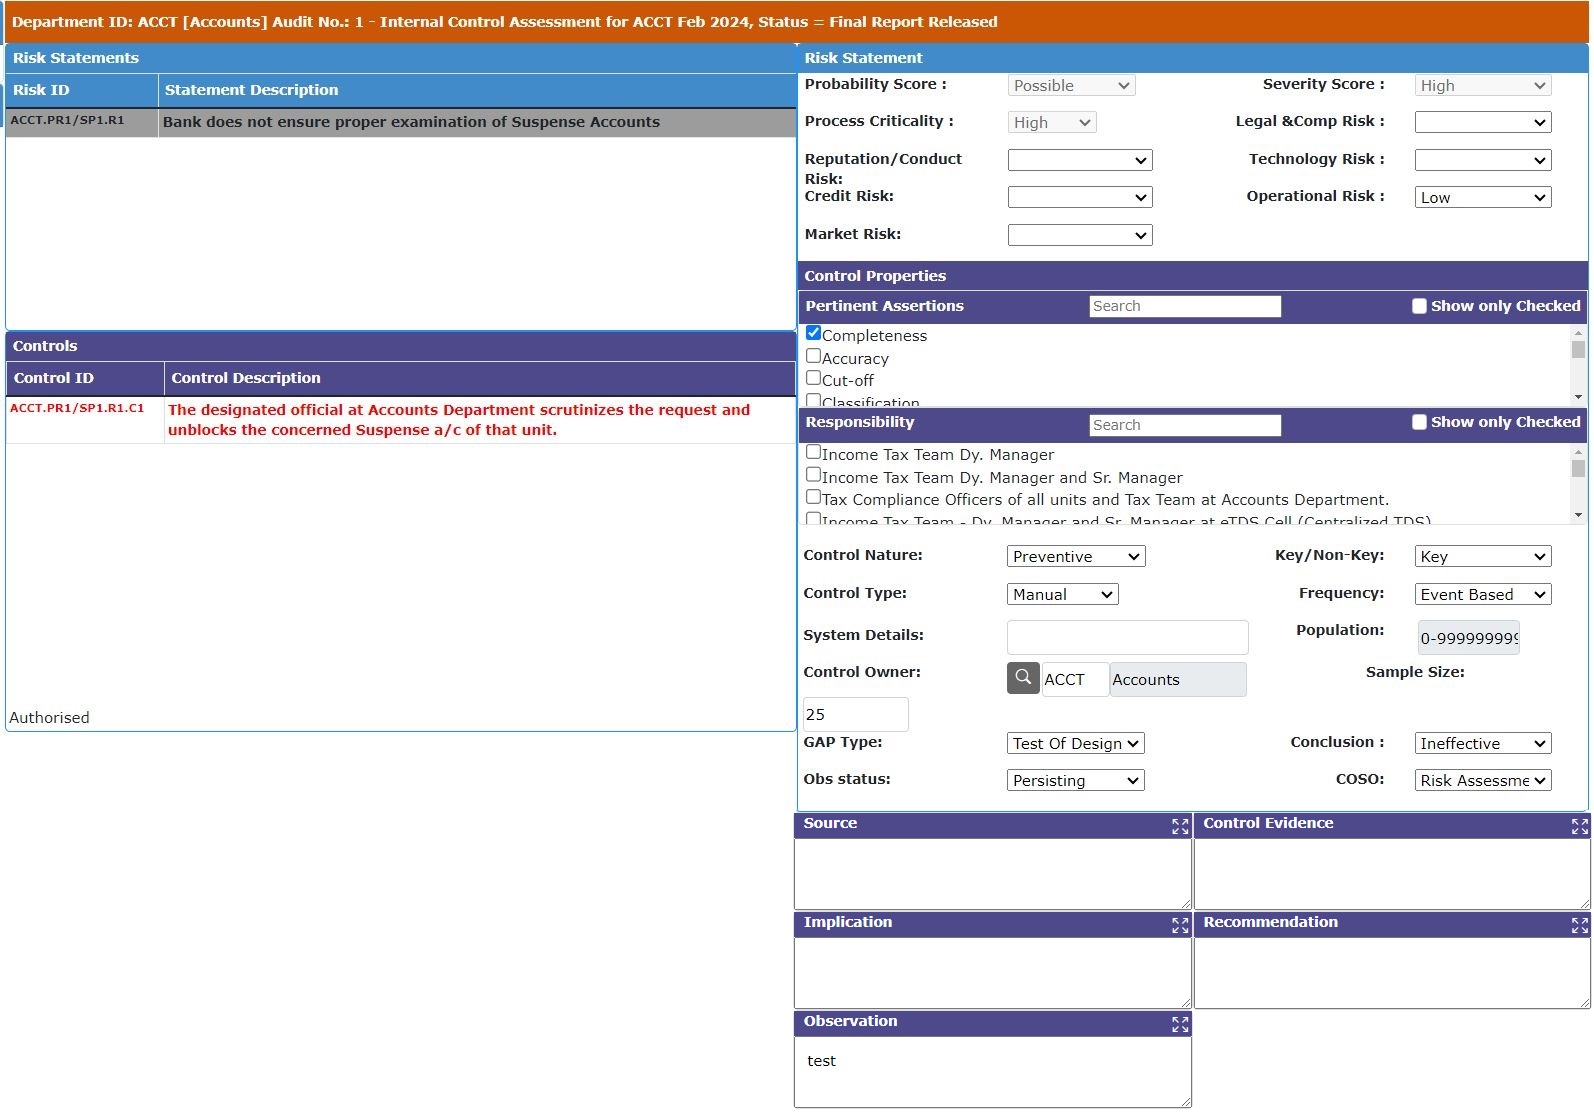The width and height of the screenshot is (1594, 1116).
Task: Check Income Tax Team Dy. Manager responsibility
Action: (x=813, y=452)
